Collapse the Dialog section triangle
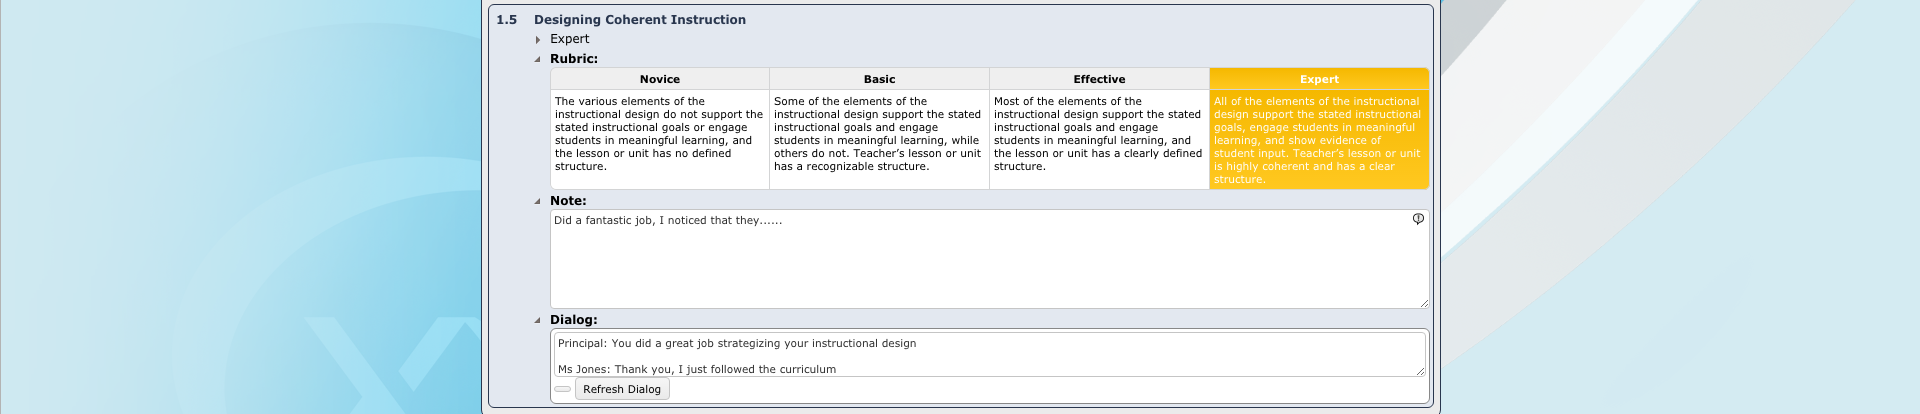 (538, 320)
